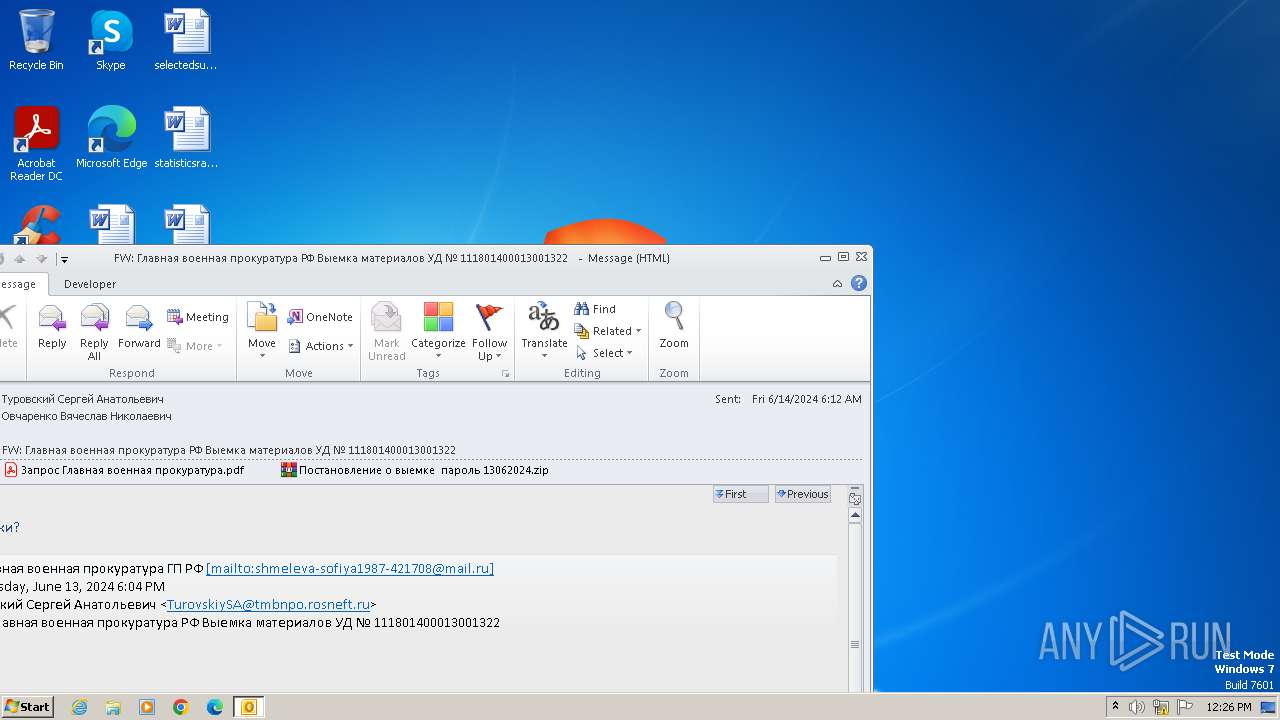Open the Categorize color menu
The height and width of the screenshot is (720, 1280).
(438, 330)
